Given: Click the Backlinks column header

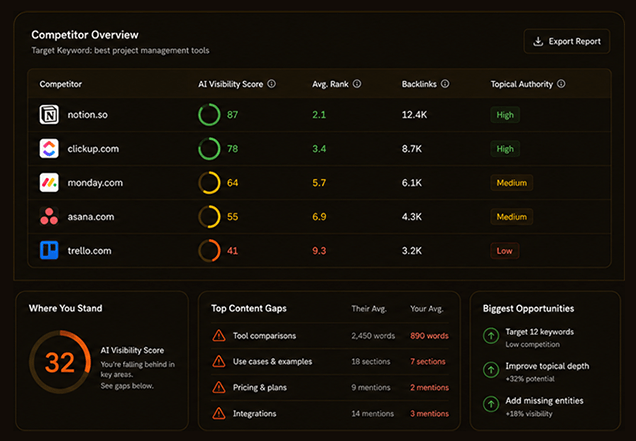Looking at the screenshot, I should coord(419,84).
